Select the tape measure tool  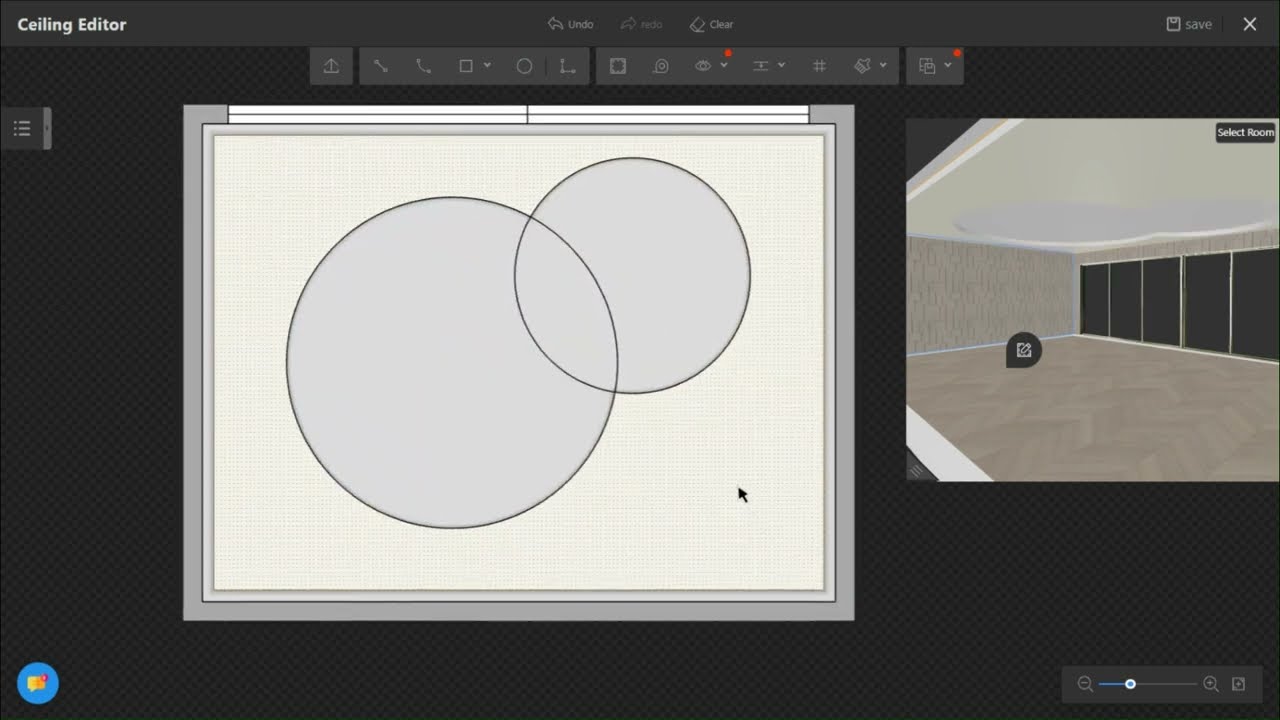[x=661, y=66]
